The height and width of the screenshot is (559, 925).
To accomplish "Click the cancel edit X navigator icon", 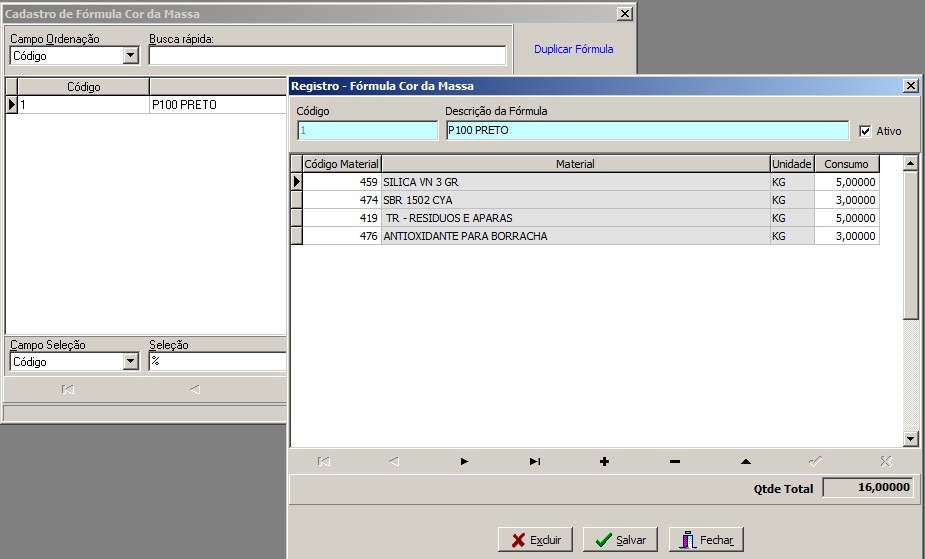I will click(885, 461).
